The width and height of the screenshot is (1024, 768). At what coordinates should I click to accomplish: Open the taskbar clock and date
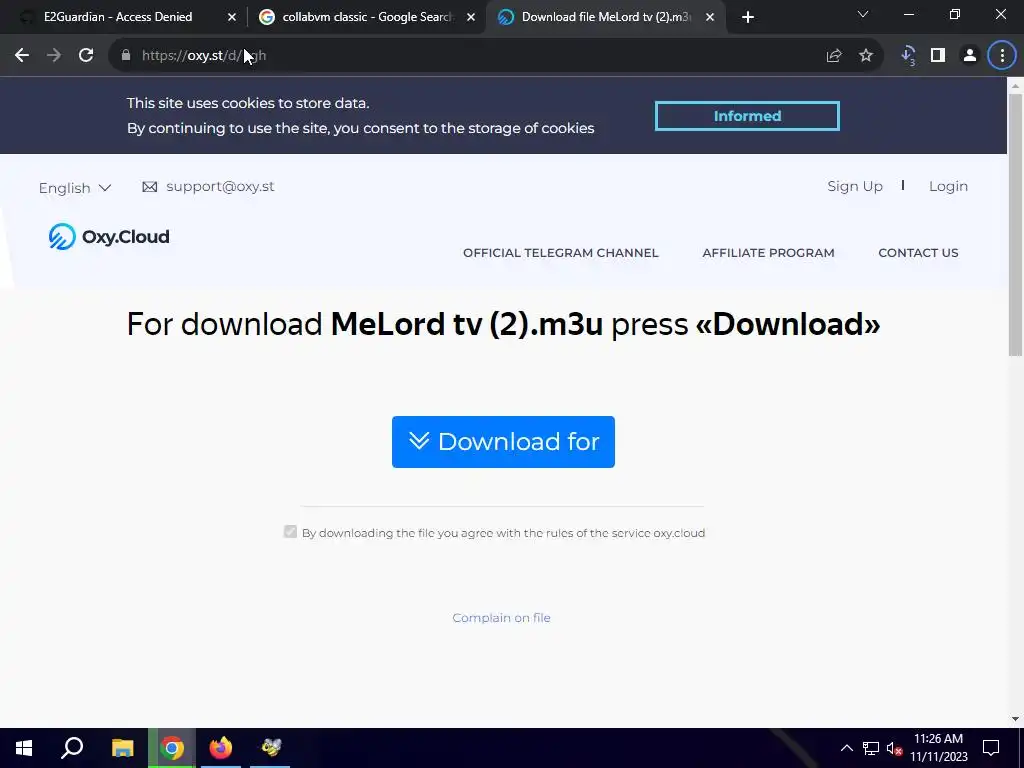click(938, 748)
